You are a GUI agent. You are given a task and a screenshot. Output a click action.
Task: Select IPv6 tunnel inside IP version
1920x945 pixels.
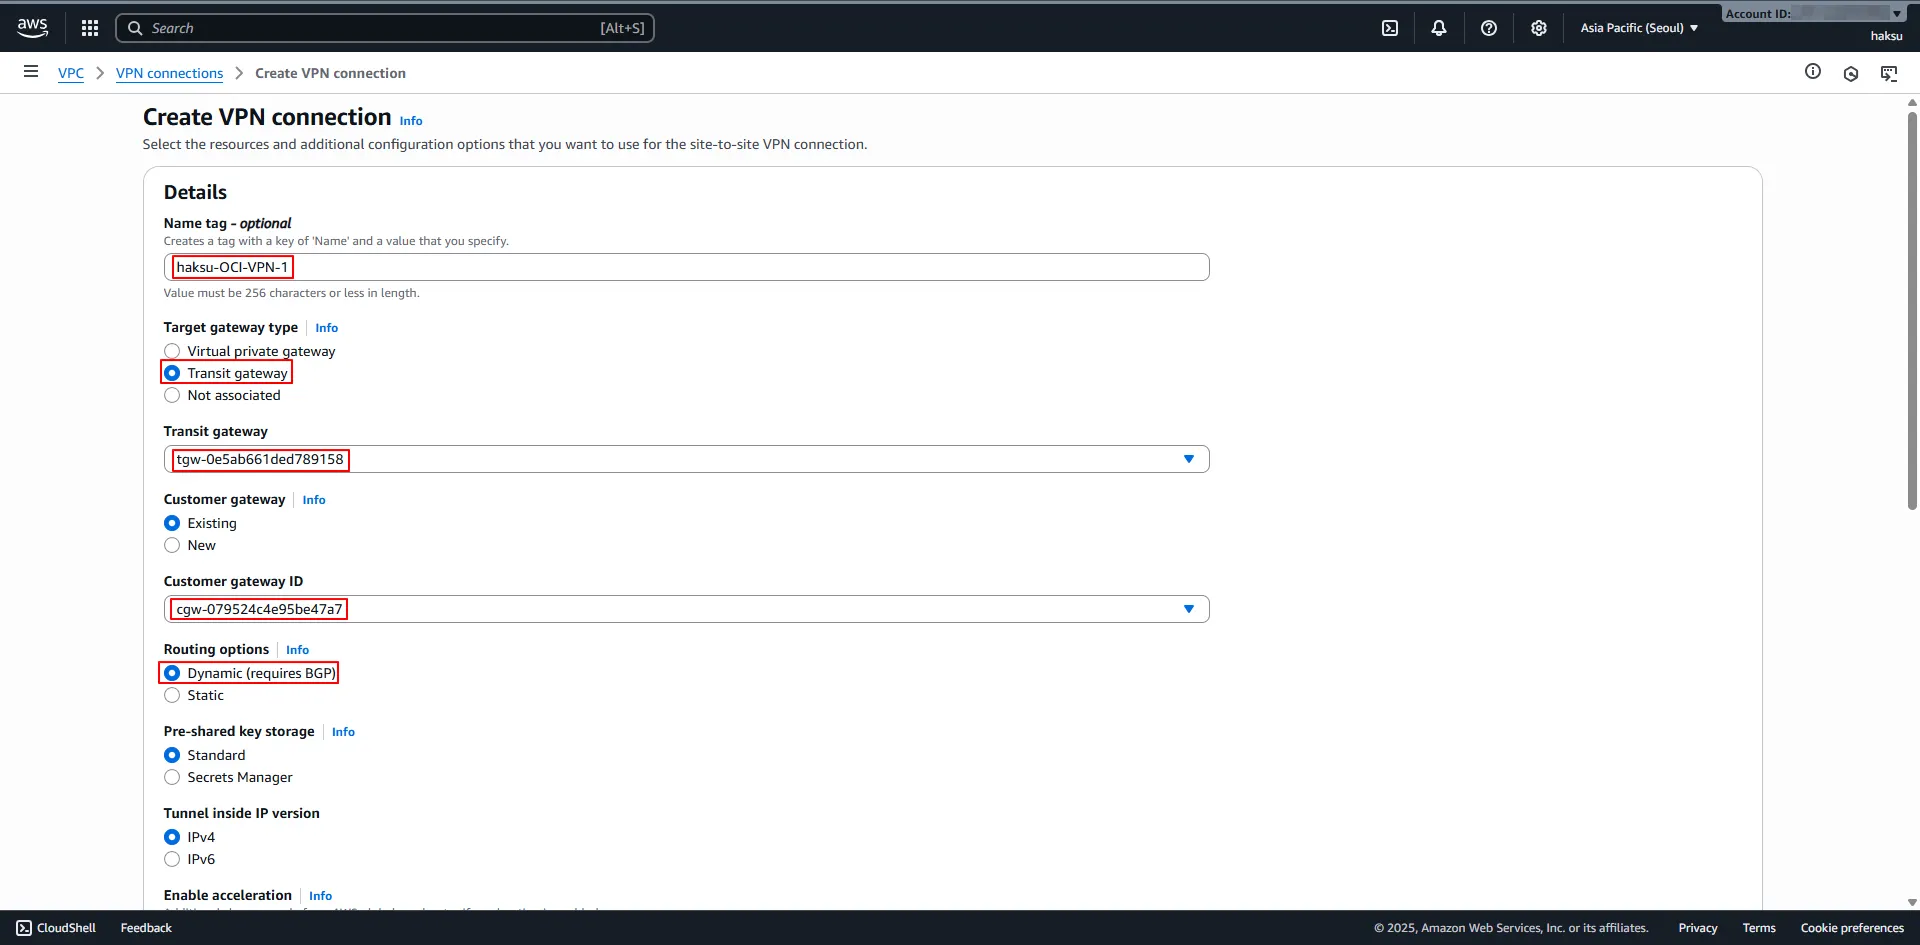coord(172,859)
